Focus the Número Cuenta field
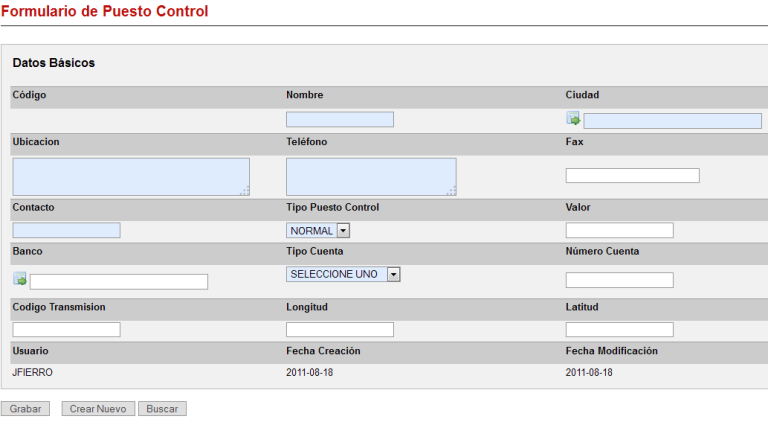768x422 pixels. [x=619, y=280]
